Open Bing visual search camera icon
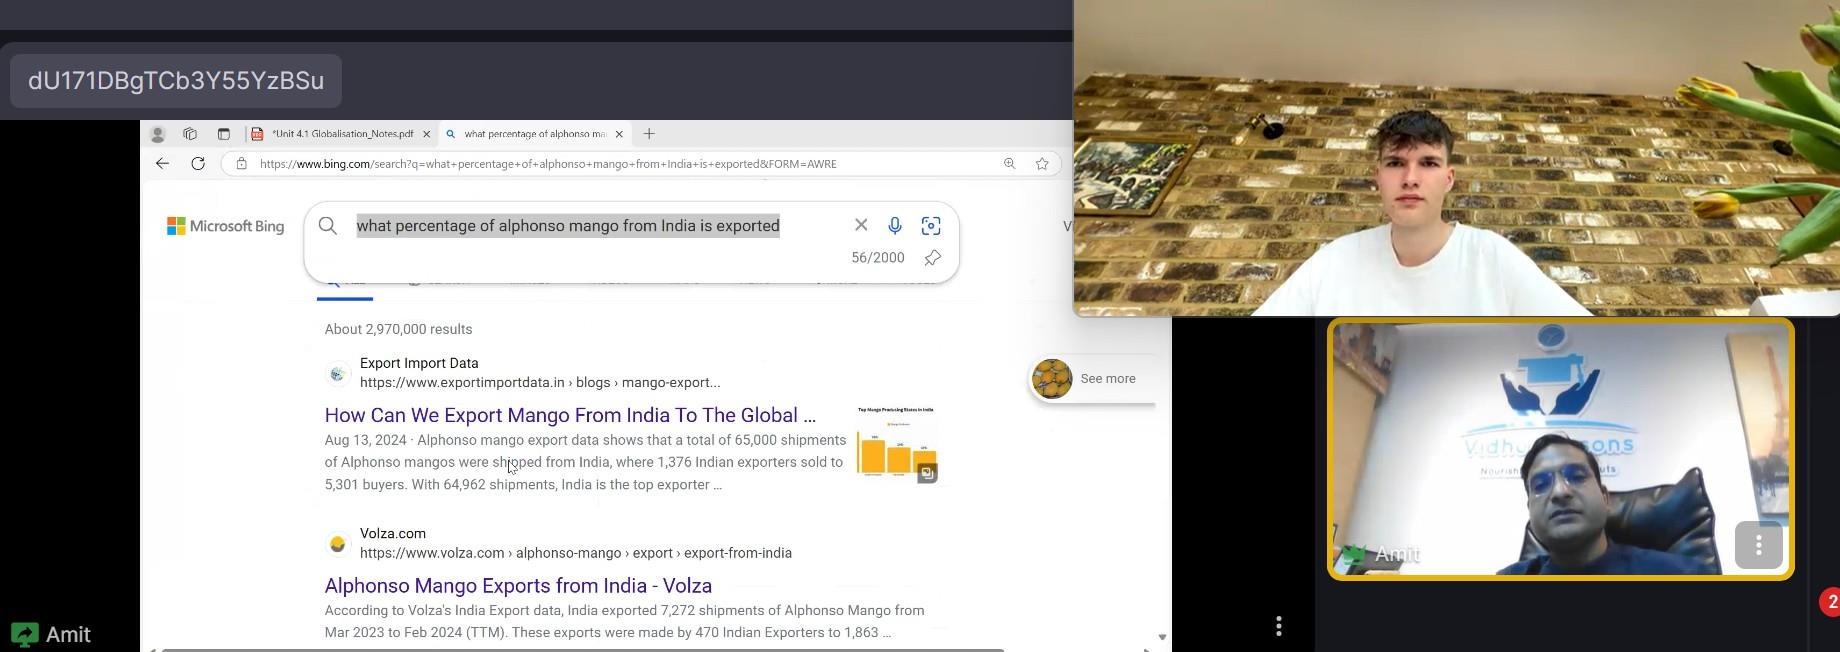This screenshot has height=652, width=1840. coord(931,226)
